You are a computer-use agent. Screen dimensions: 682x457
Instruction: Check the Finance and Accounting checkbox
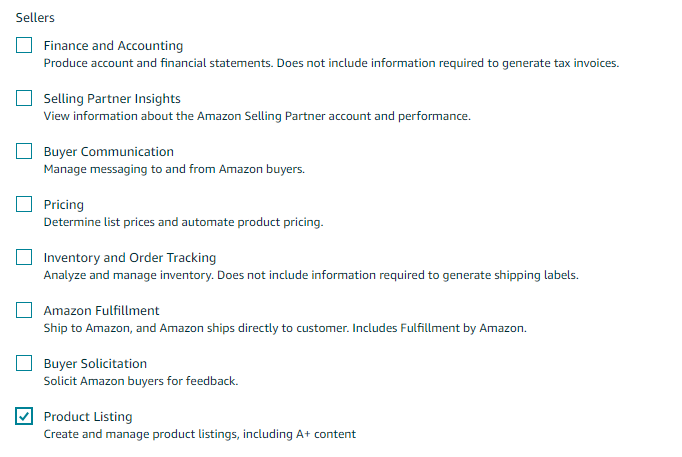24,45
